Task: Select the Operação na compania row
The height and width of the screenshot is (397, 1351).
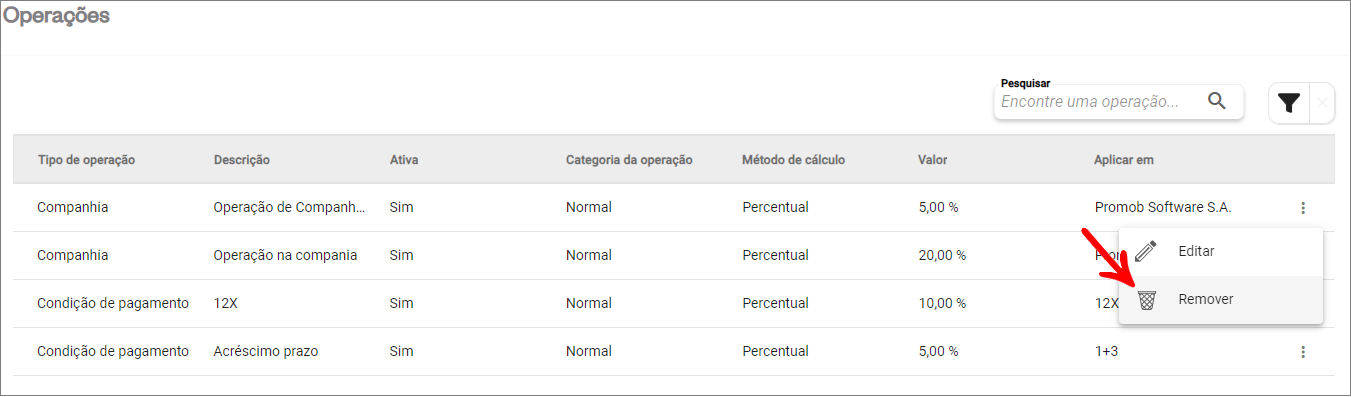Action: click(674, 256)
